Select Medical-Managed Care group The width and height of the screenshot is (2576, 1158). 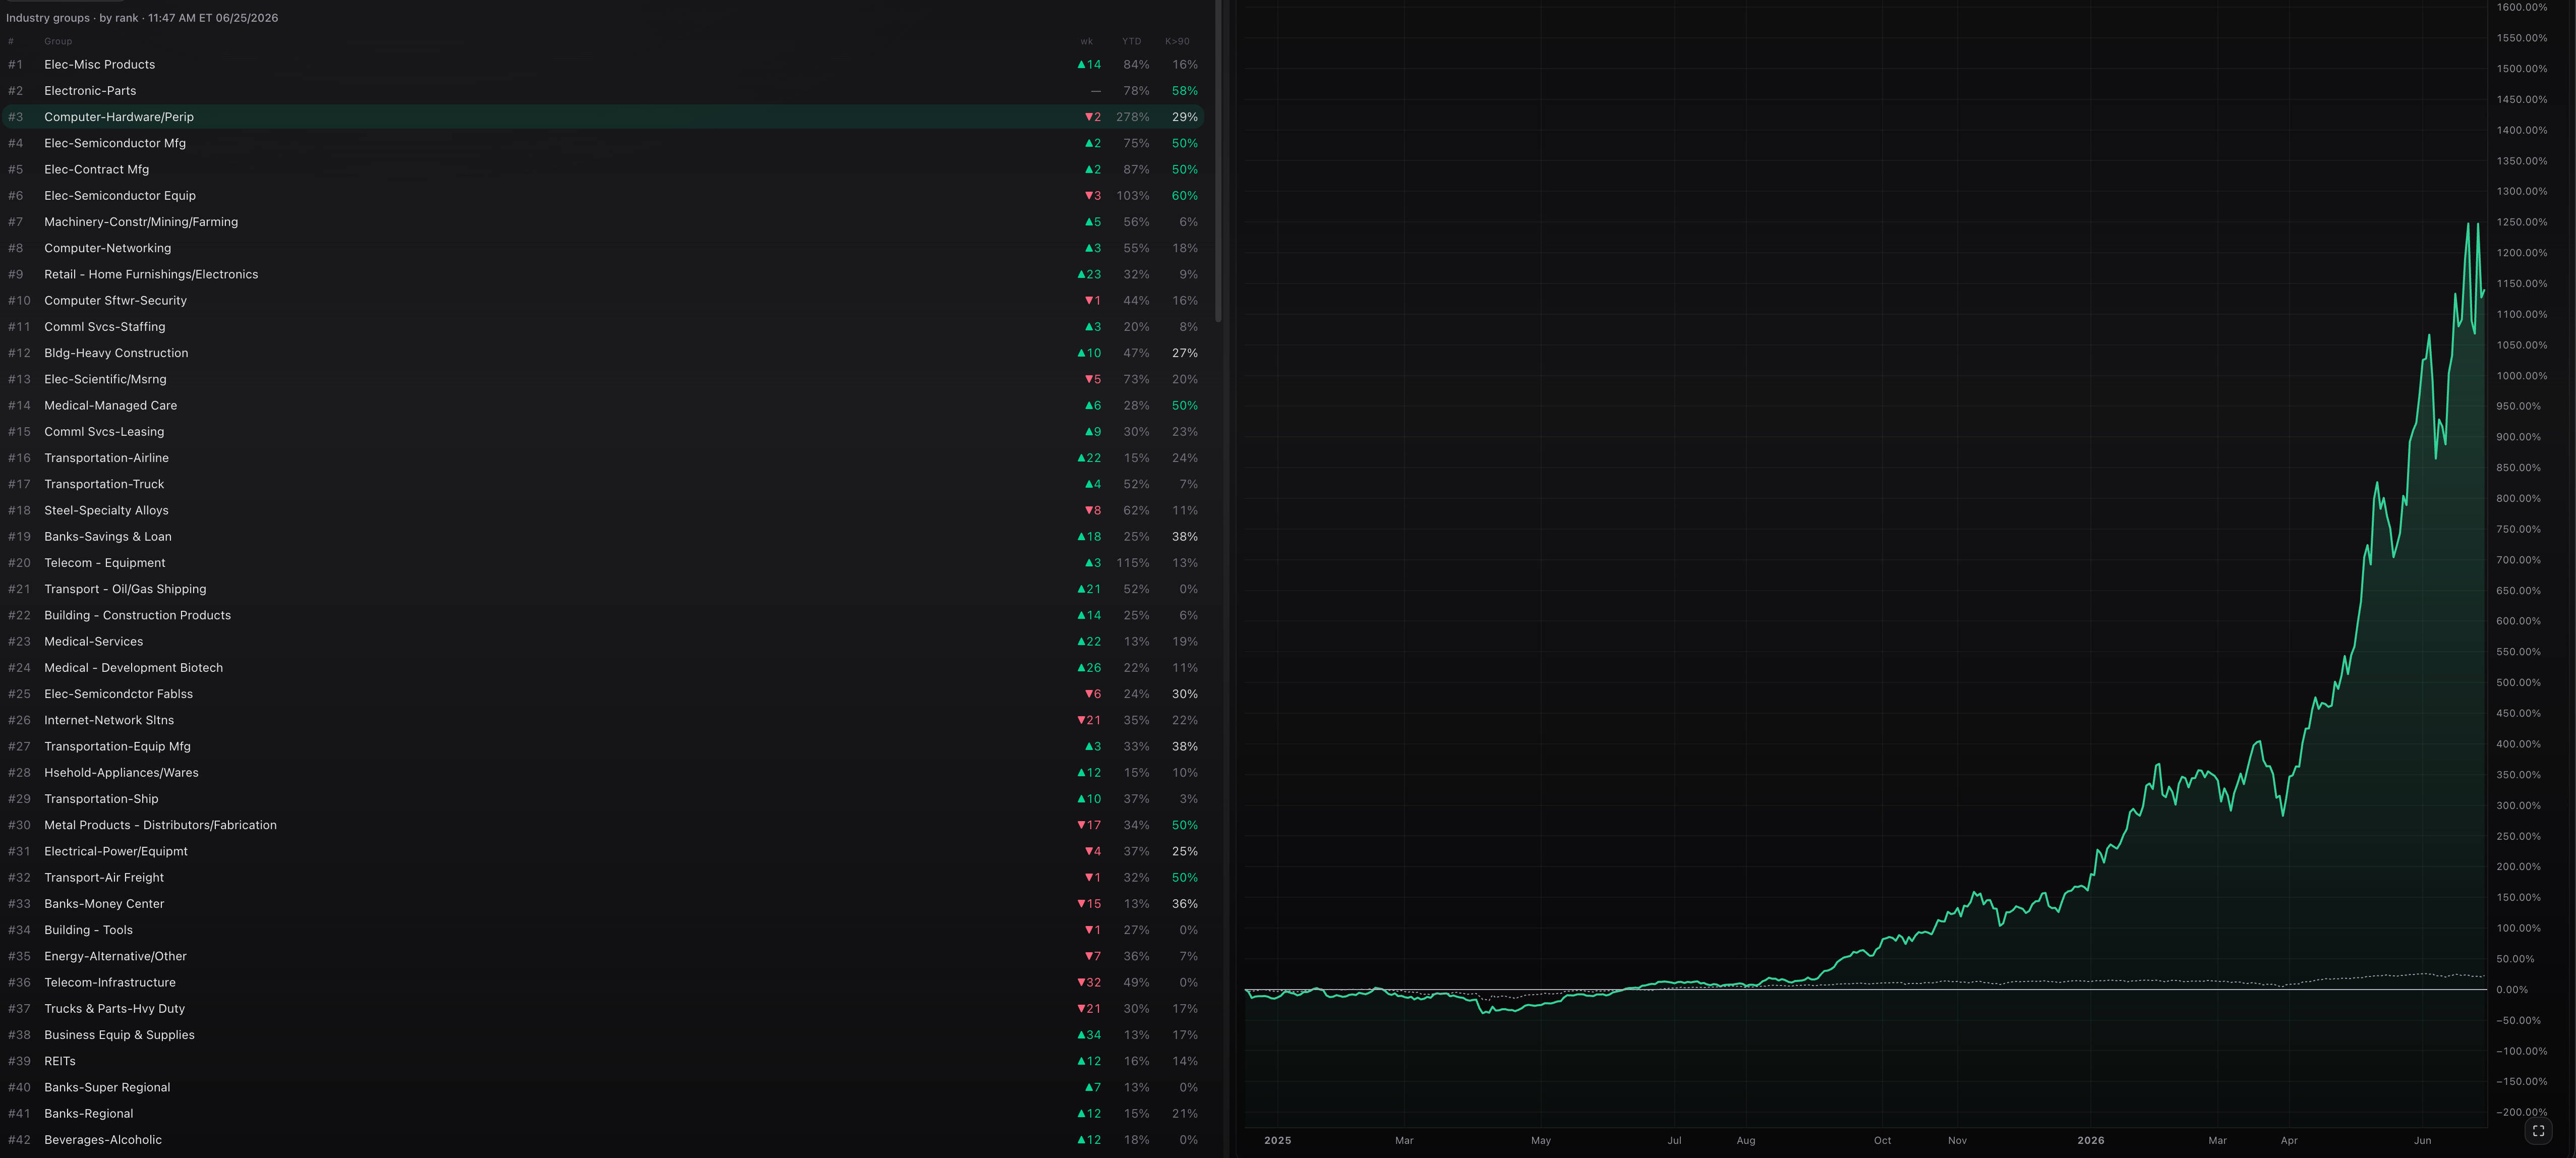point(603,405)
